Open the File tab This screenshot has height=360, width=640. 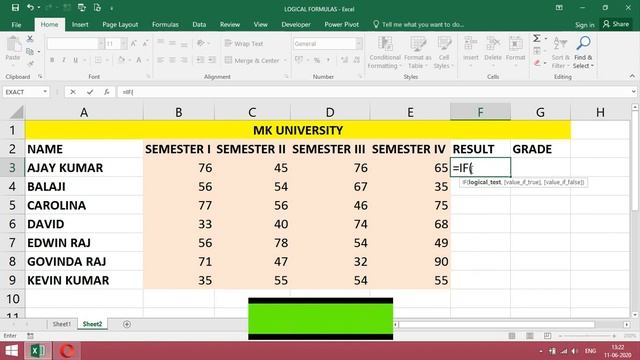click(x=16, y=24)
